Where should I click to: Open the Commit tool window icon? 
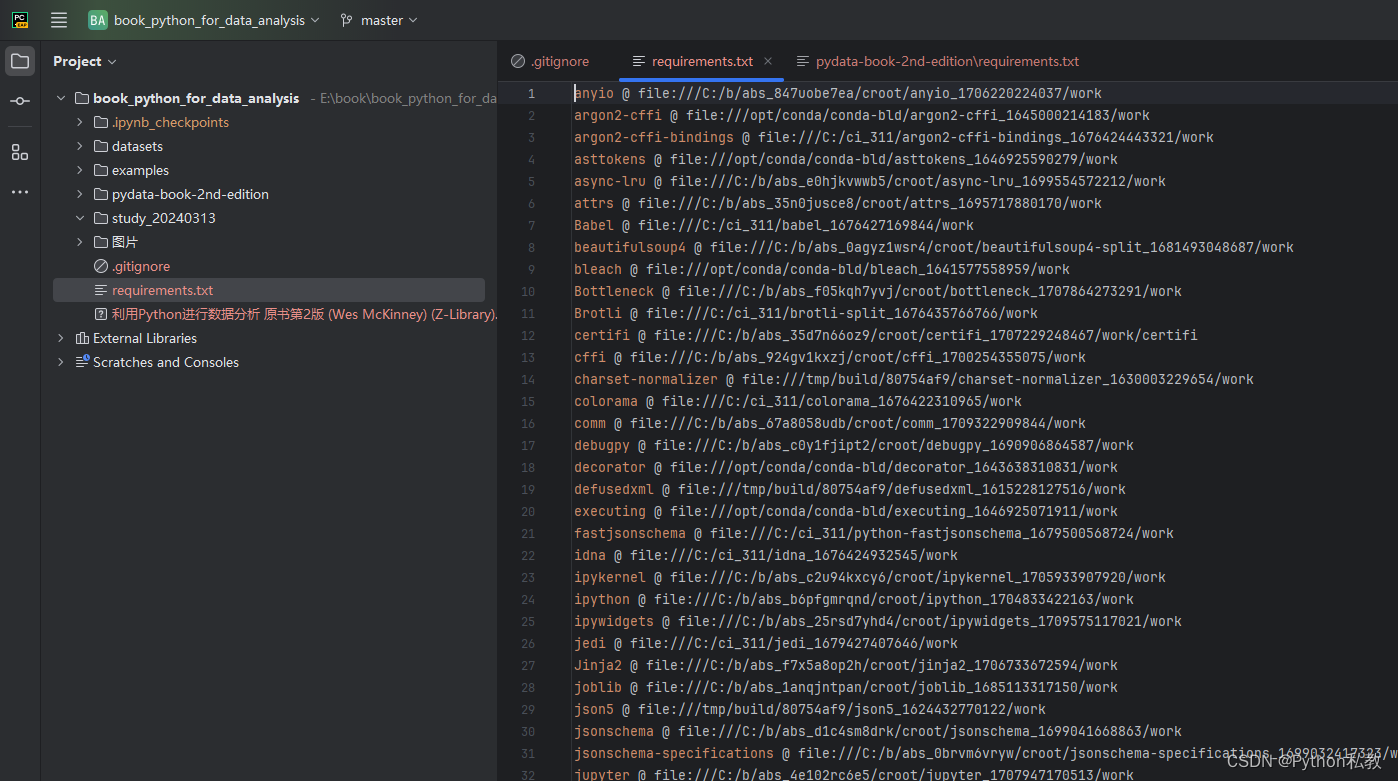point(19,102)
